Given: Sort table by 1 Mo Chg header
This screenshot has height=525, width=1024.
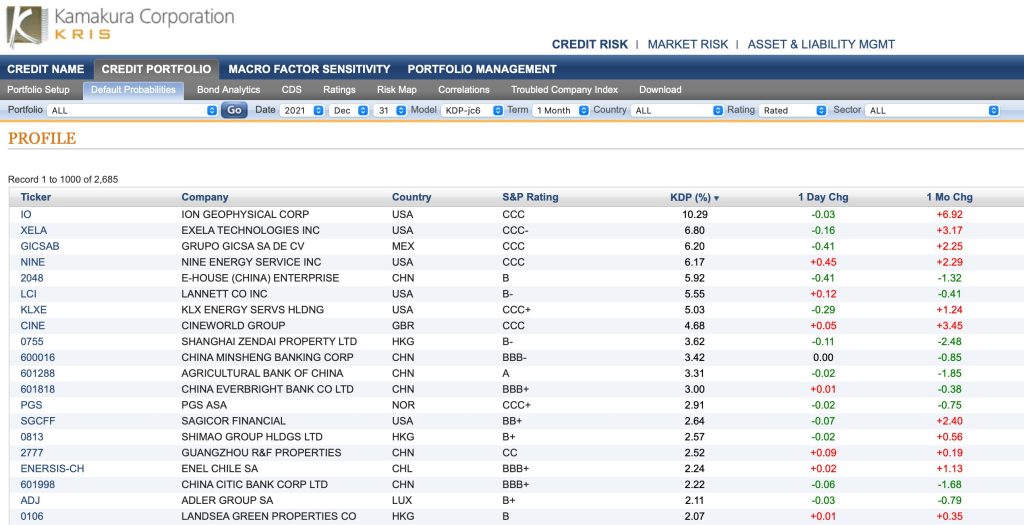Looking at the screenshot, I should [949, 197].
